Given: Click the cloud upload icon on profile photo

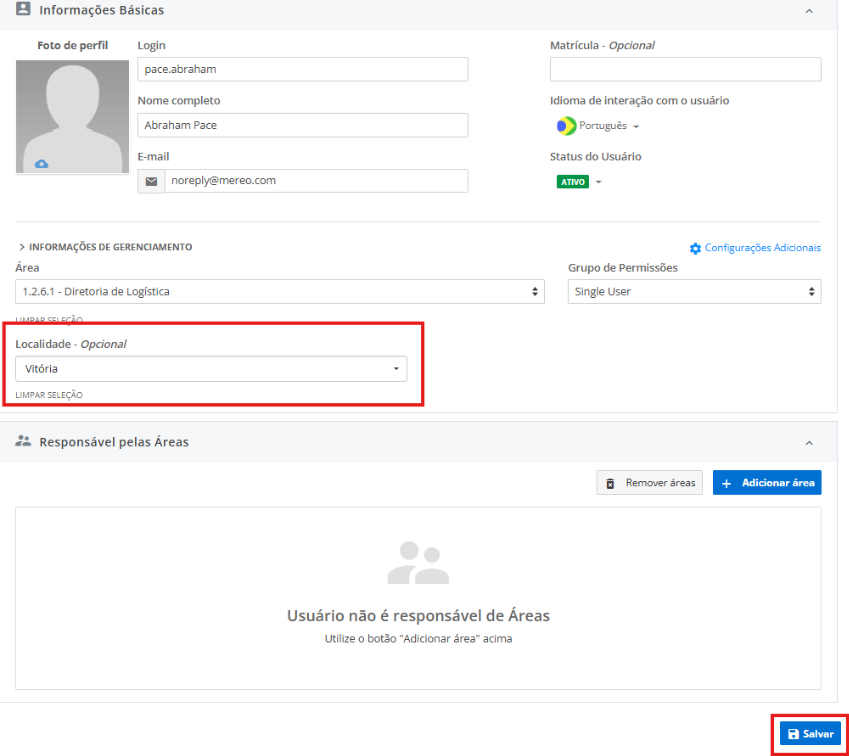Looking at the screenshot, I should pyautogui.click(x=41, y=164).
